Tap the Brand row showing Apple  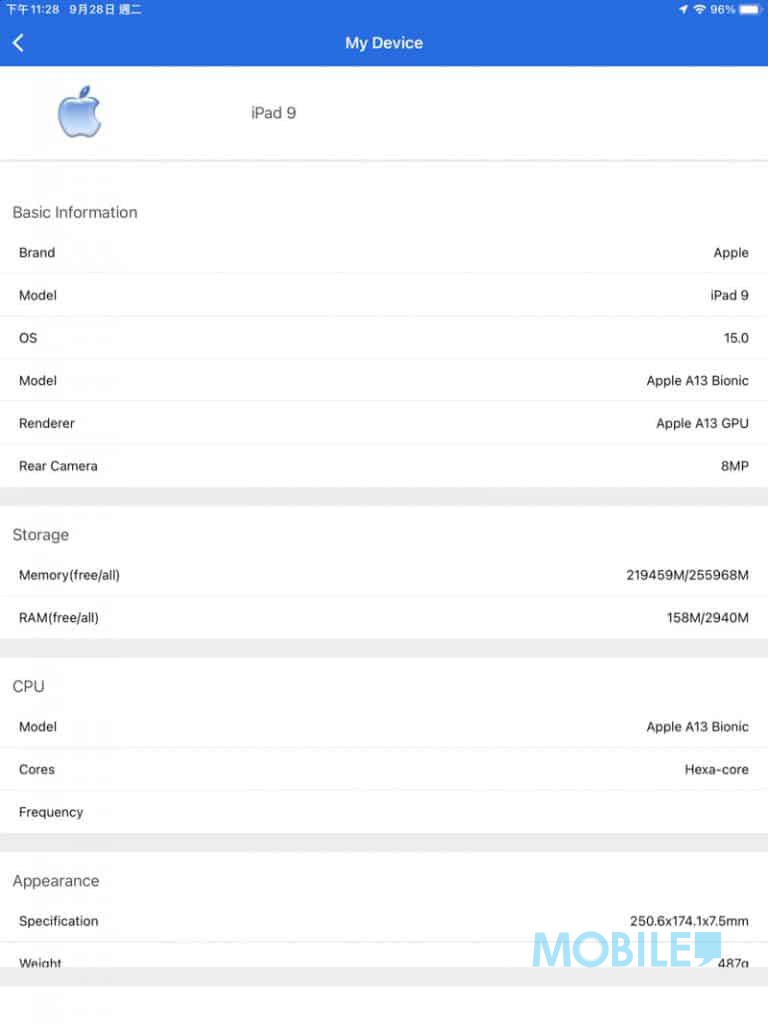384,253
